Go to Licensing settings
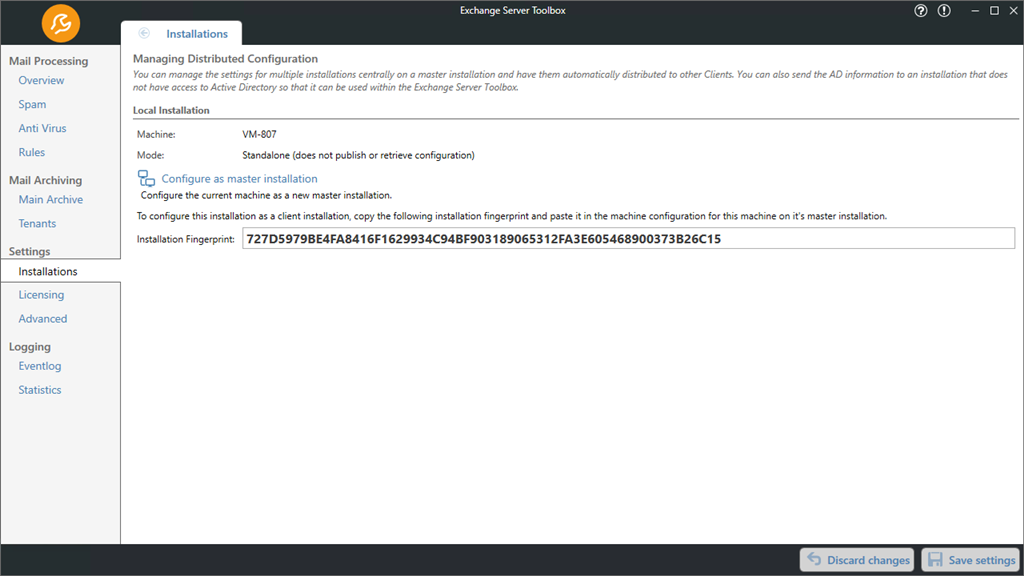Screen dimensions: 1024x576 pyautogui.click(x=41, y=295)
